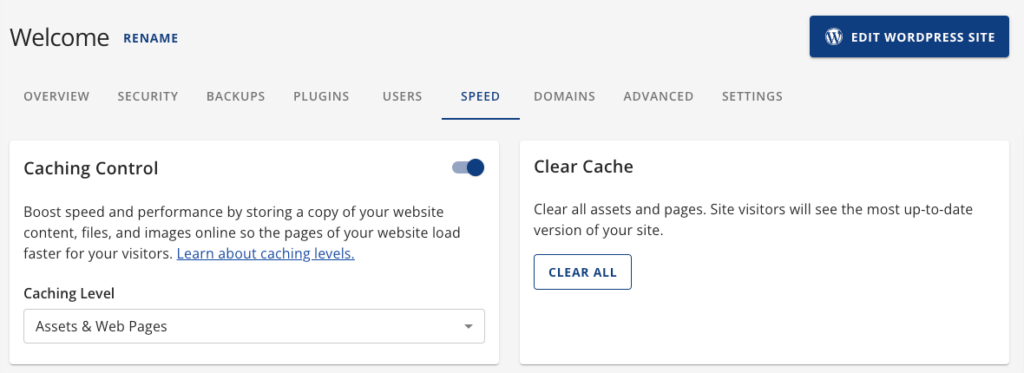Click the Clear All button
The image size is (1024, 373).
click(x=583, y=272)
